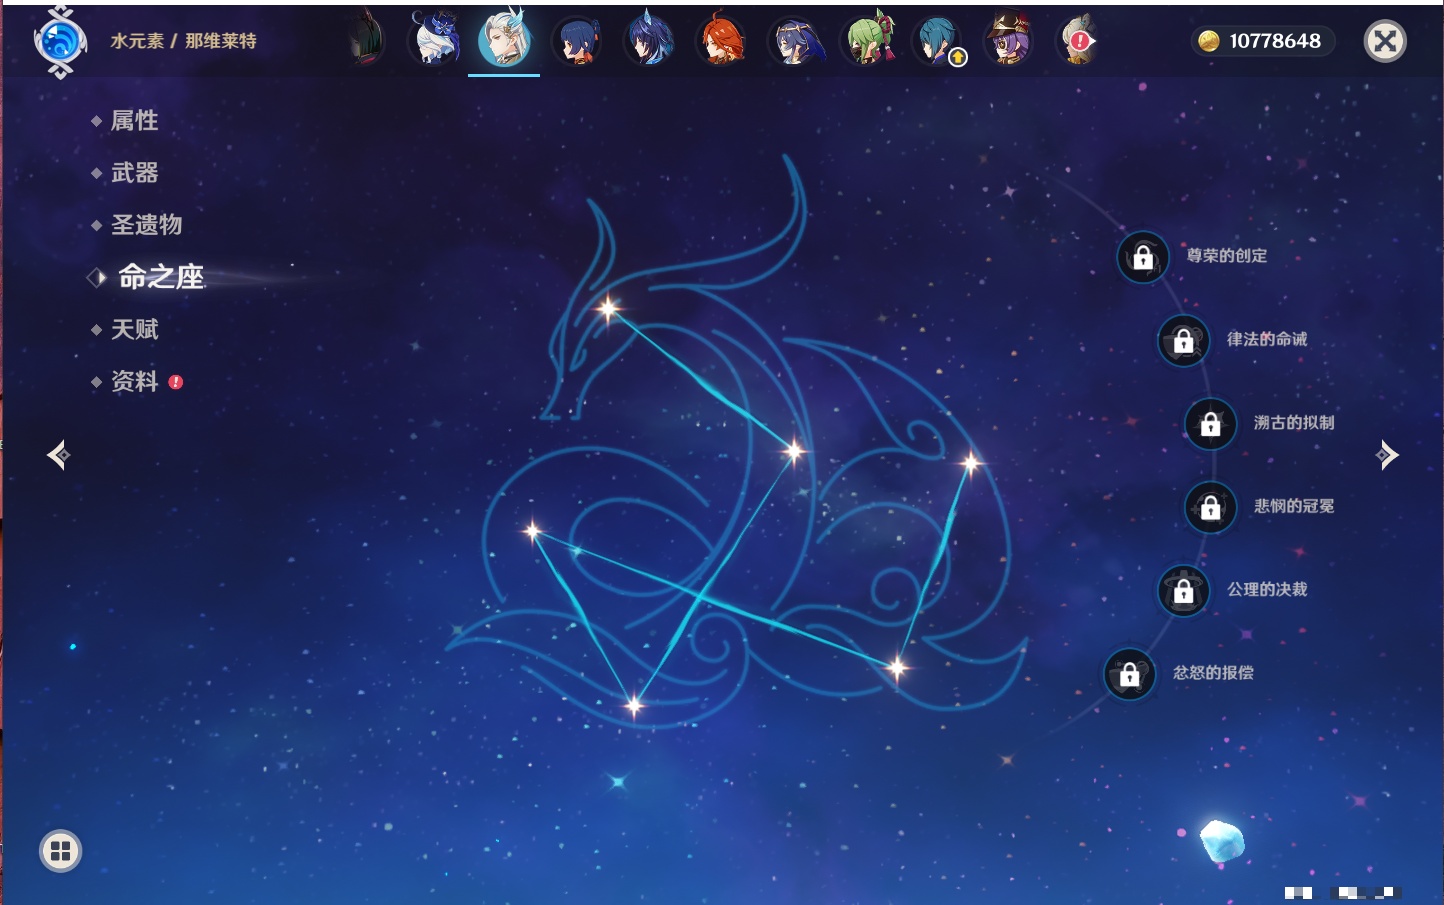
Task: Open the 武器 weapon menu
Action: 134,173
